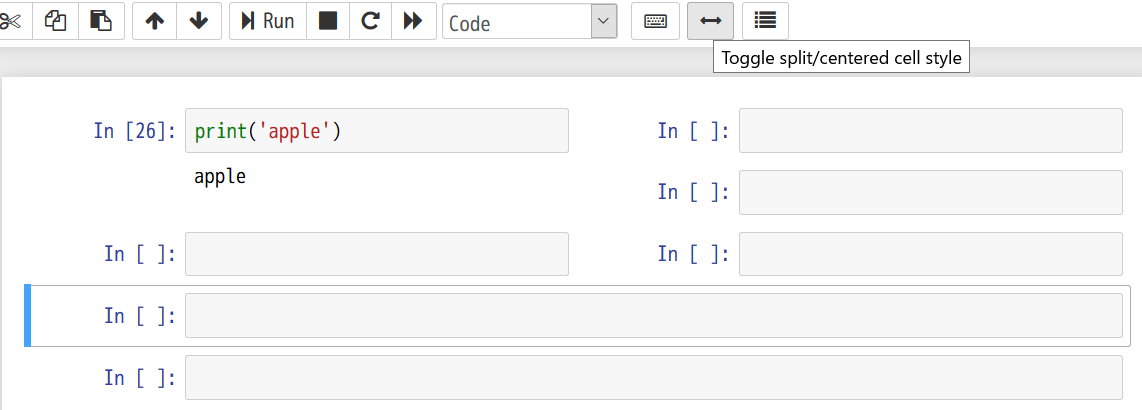Viewport: 1142px width, 410px height.
Task: Click the top-right empty code cell
Action: (x=930, y=131)
